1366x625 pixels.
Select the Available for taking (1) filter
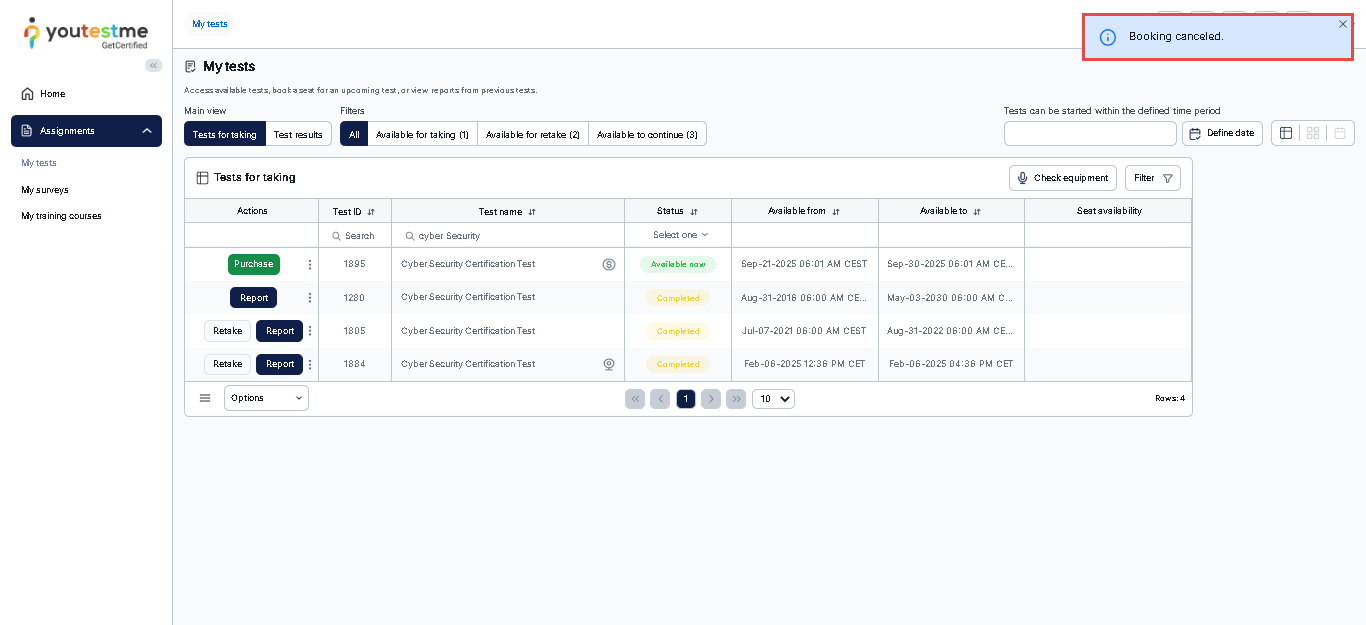pyautogui.click(x=422, y=134)
